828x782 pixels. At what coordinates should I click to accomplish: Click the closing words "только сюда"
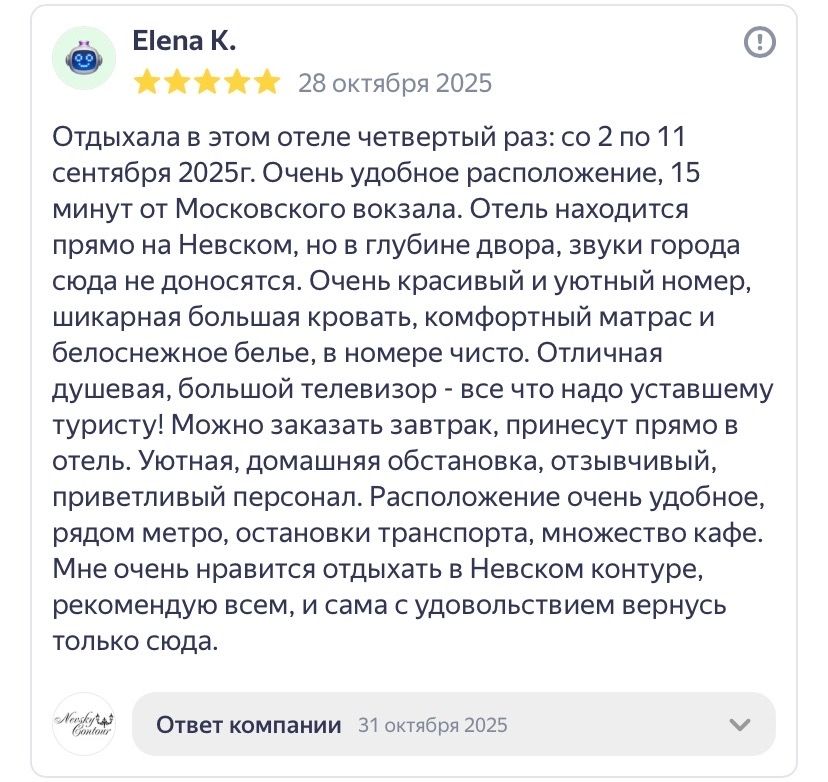[134, 641]
